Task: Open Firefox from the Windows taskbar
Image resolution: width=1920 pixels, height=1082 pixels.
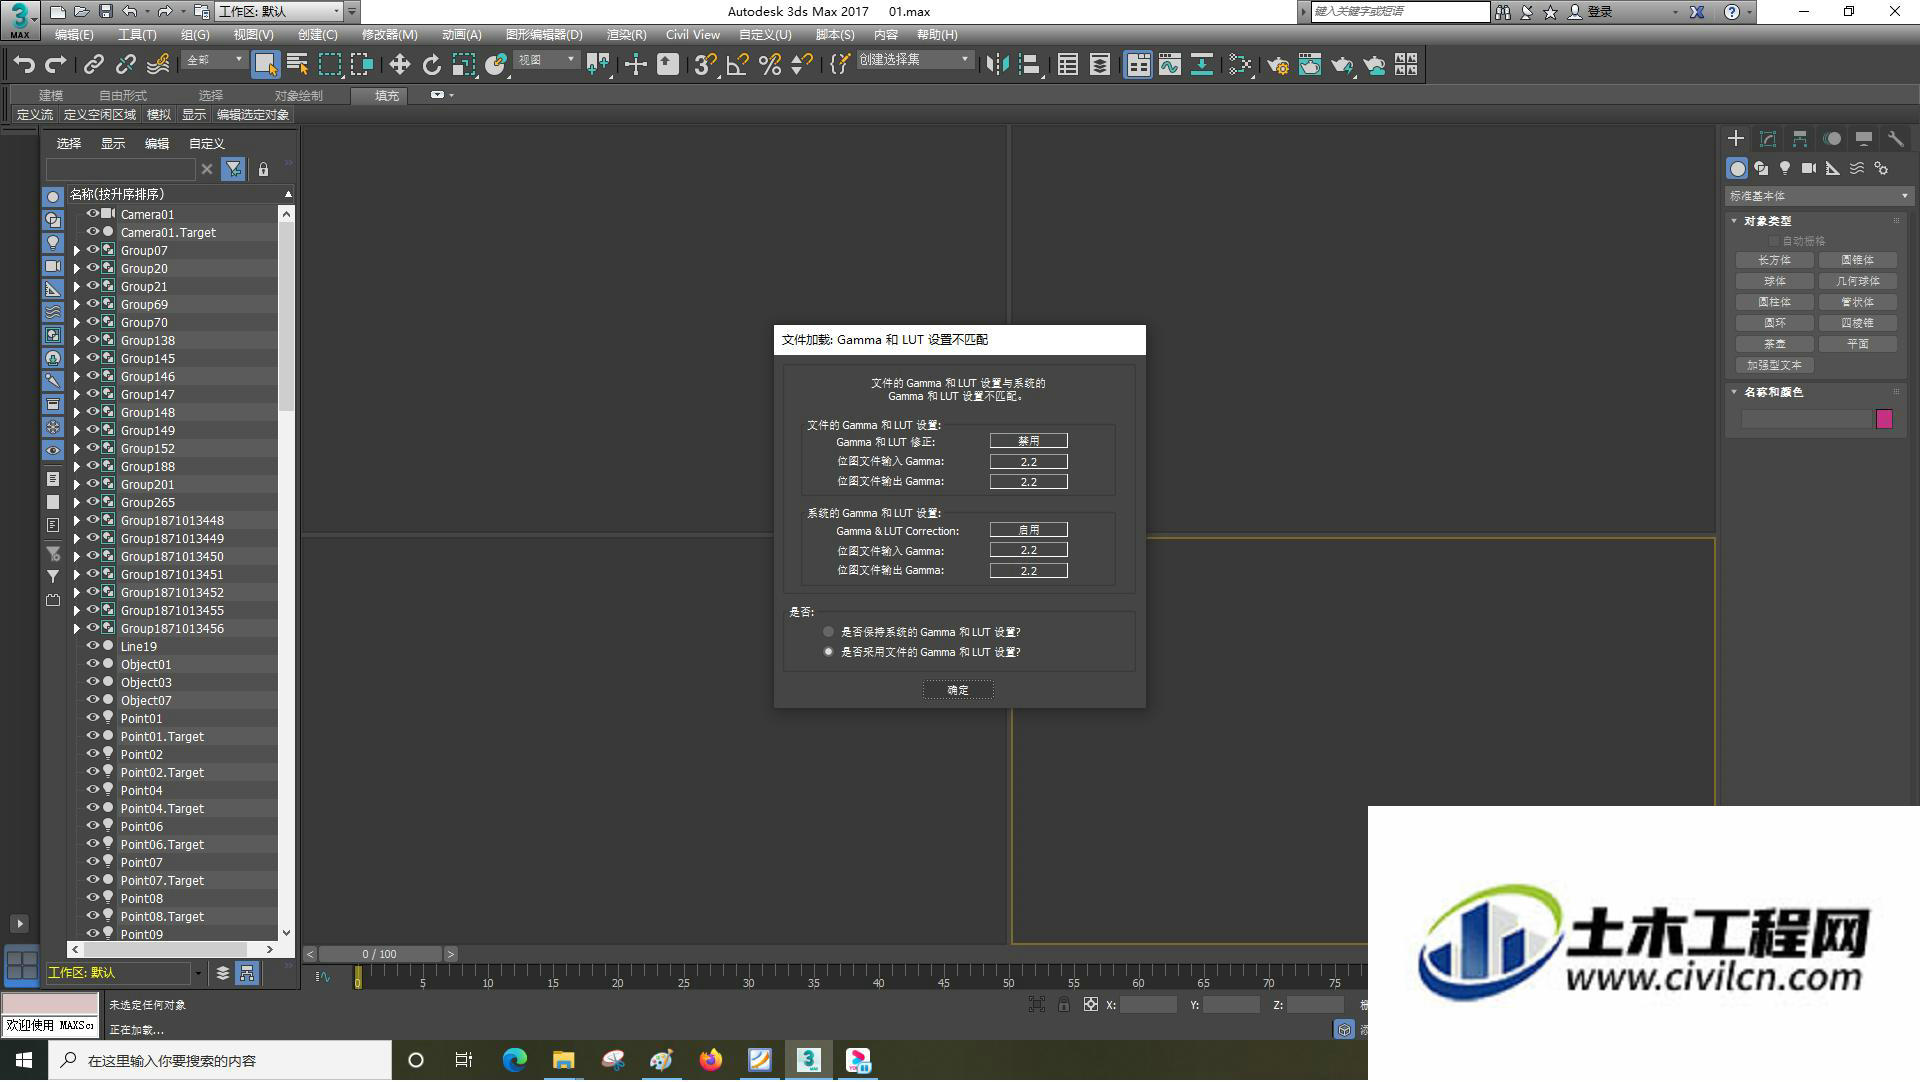Action: (x=711, y=1060)
